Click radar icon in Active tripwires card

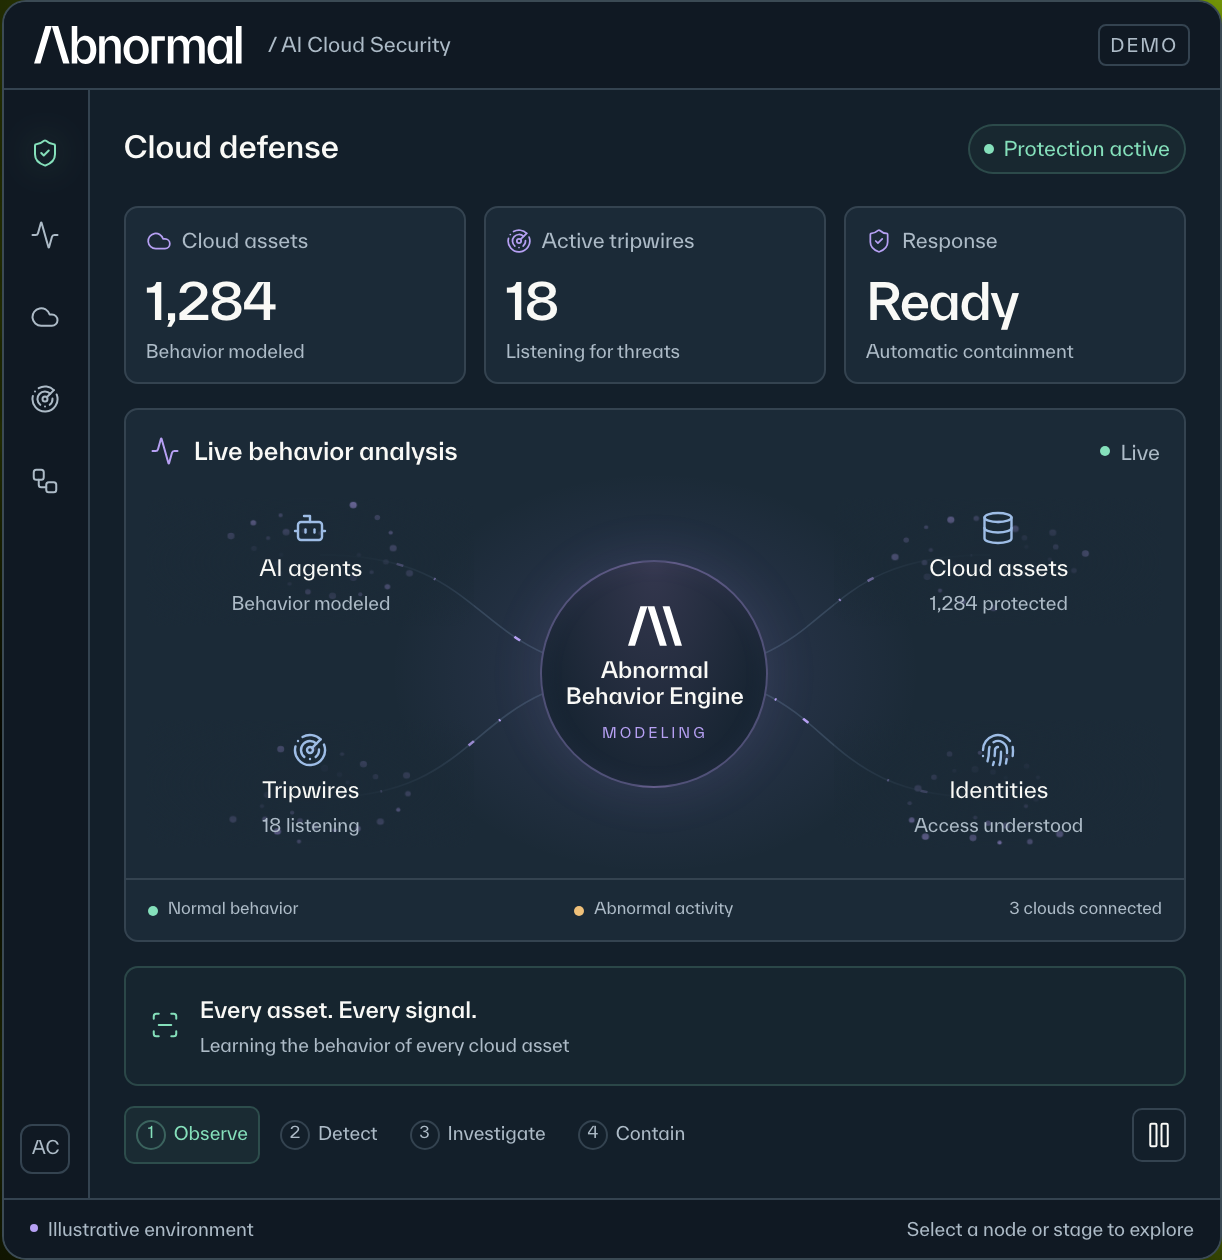click(x=519, y=241)
